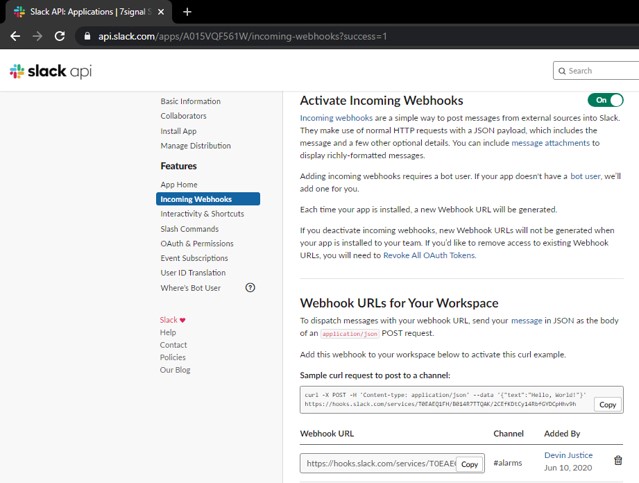Select OAuth & Permissions sidebar item
The height and width of the screenshot is (483, 639).
(x=196, y=243)
